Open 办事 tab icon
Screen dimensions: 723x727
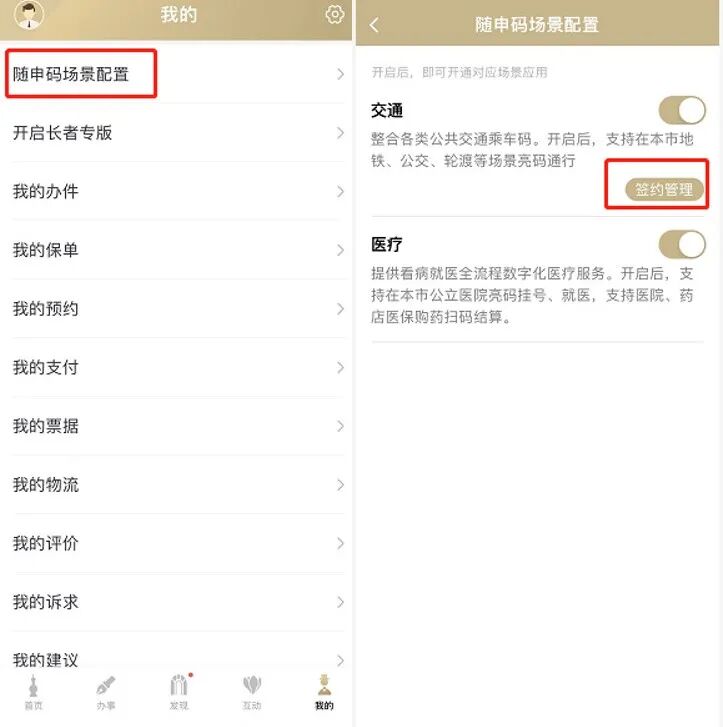coord(106,693)
